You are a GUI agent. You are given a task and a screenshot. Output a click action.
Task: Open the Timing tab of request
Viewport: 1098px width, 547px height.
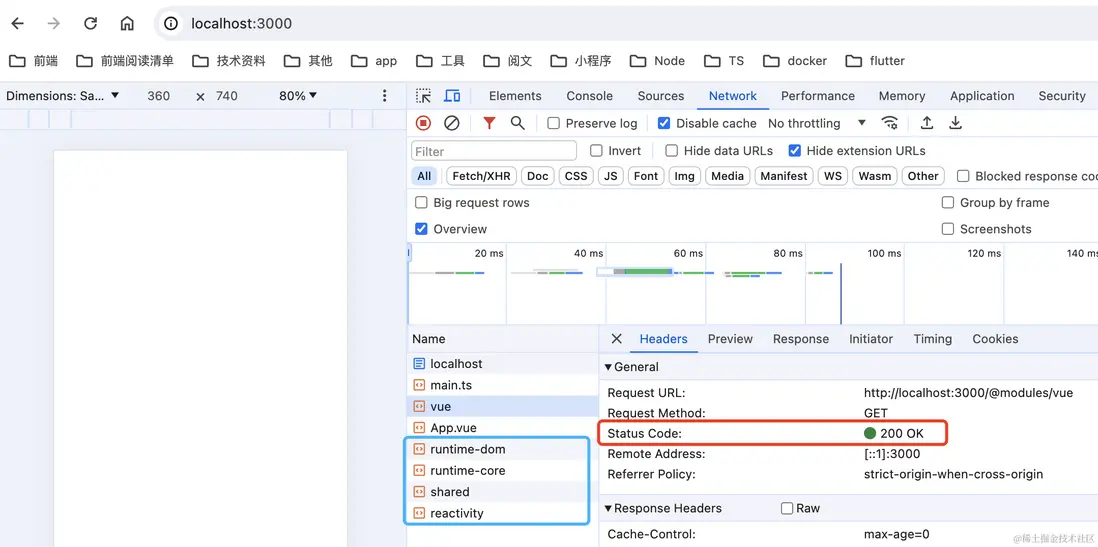pos(932,339)
